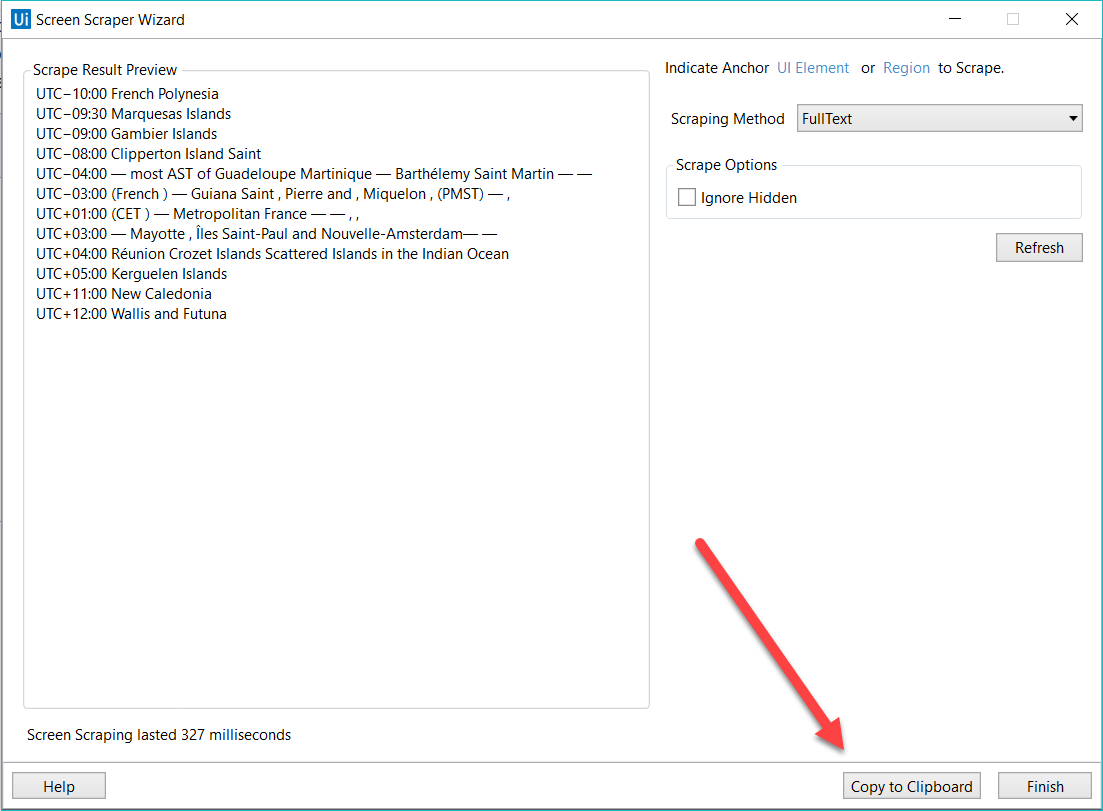Select the UTC+12:00 Wallis and Futuna line

(132, 314)
